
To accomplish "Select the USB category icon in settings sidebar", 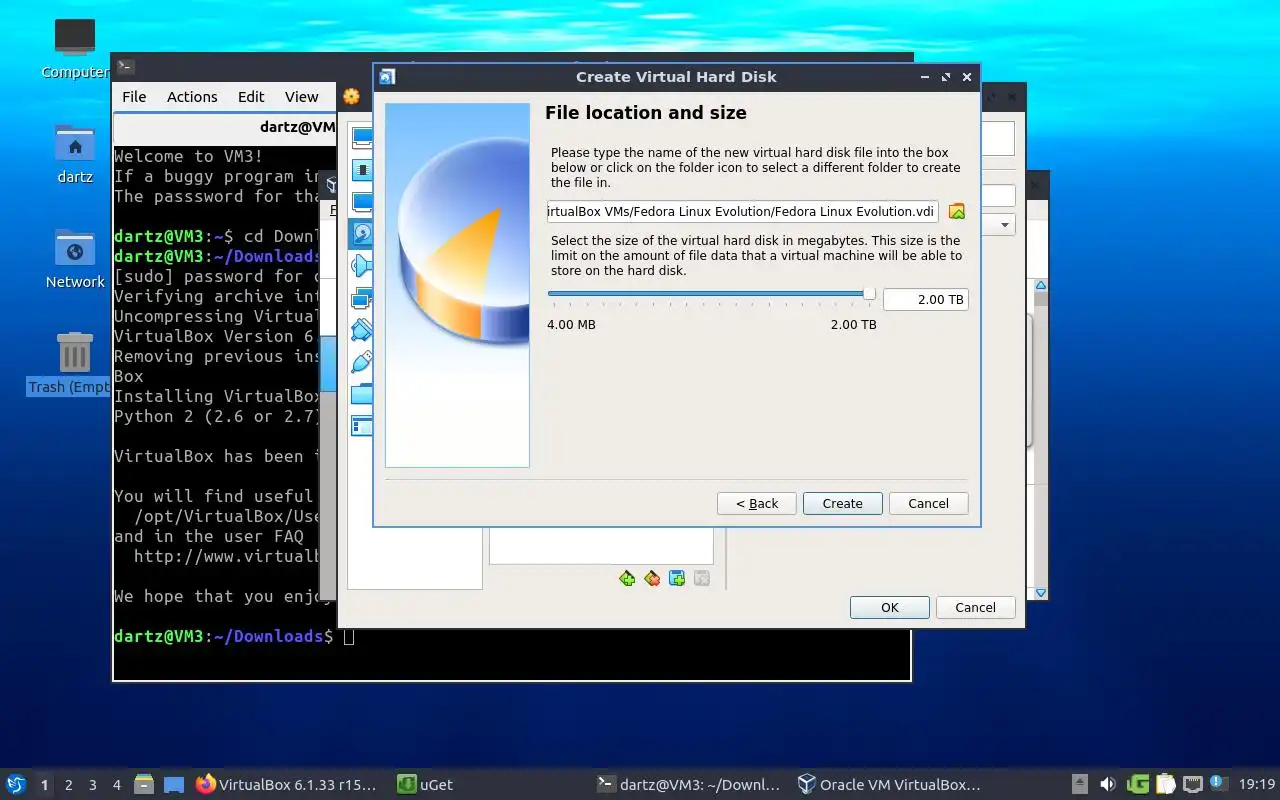I will point(361,362).
